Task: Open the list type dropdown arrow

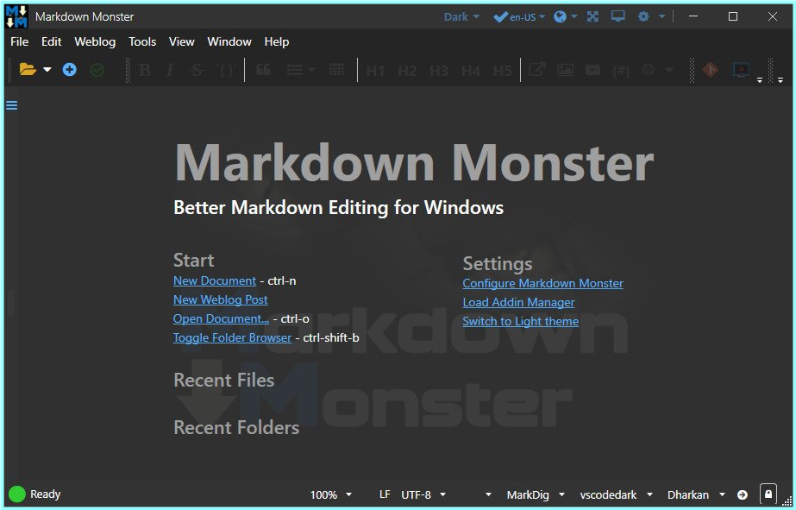Action: [x=312, y=70]
